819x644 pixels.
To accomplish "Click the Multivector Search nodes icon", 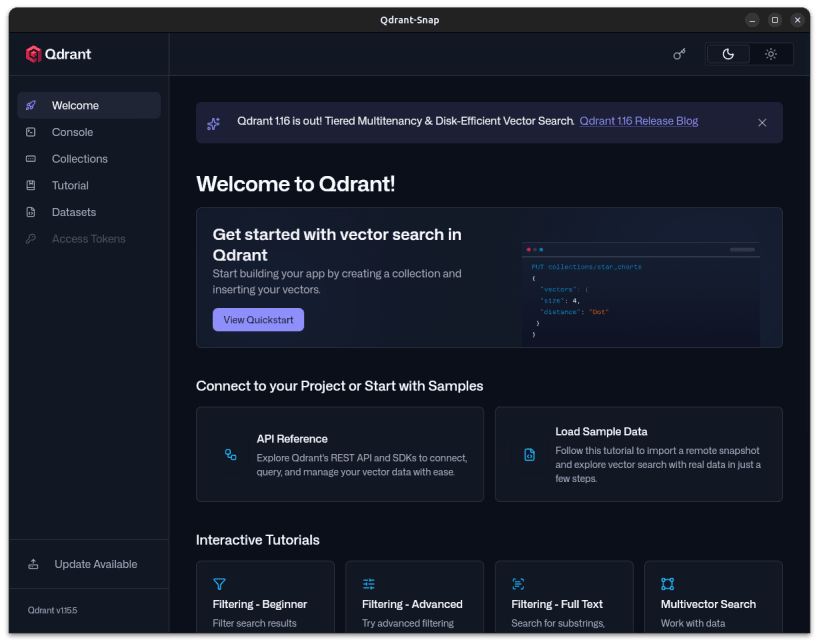I will coord(668,583).
